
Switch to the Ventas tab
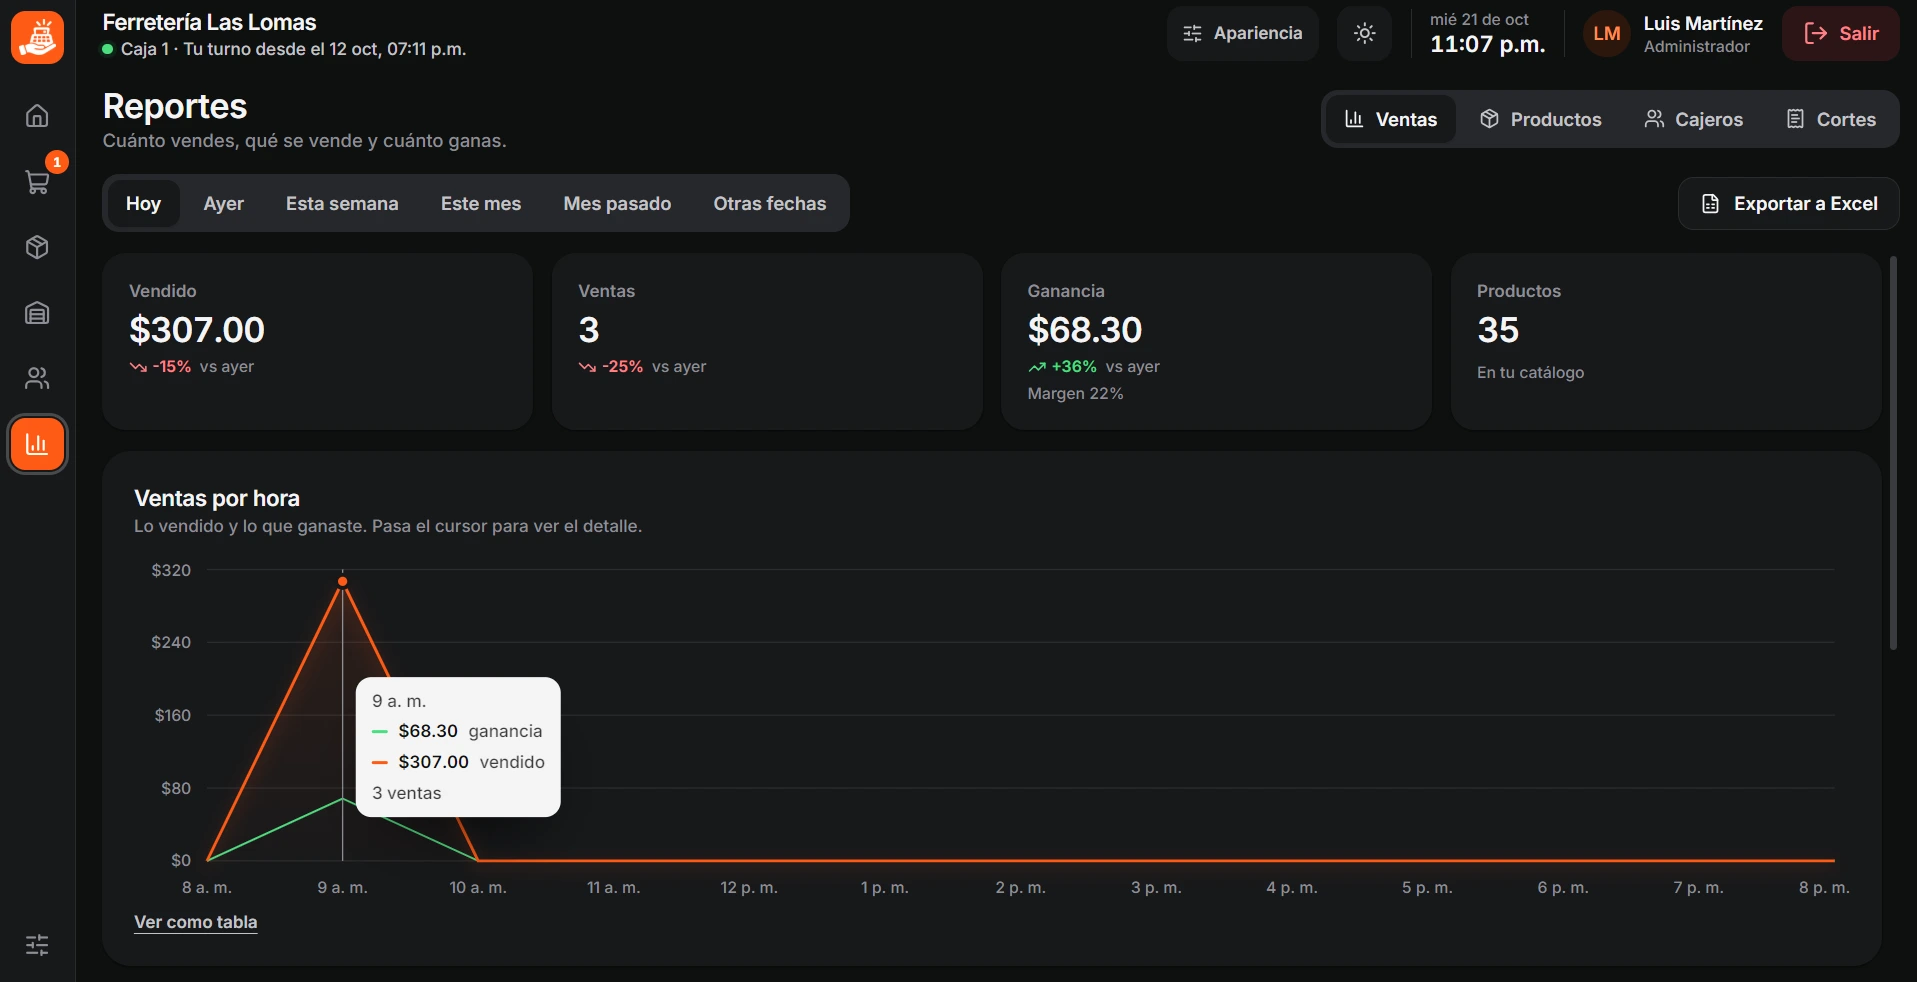pos(1391,119)
